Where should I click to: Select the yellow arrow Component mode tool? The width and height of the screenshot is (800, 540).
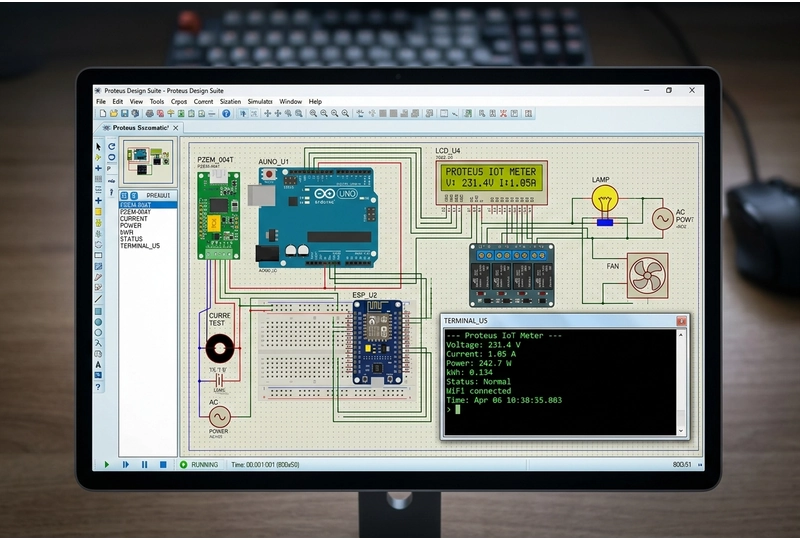point(98,157)
